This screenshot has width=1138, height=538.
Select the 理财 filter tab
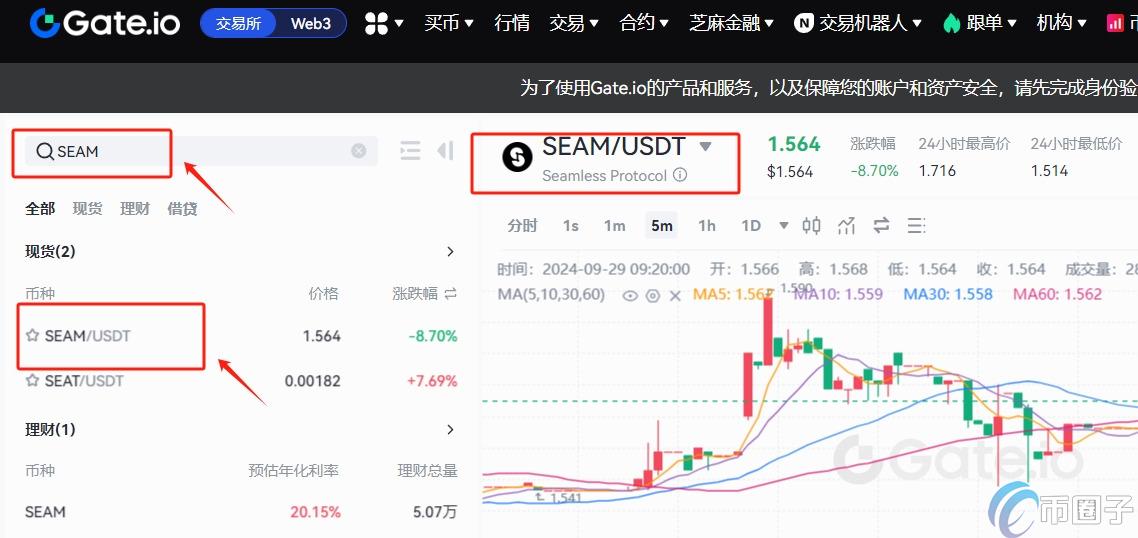pyautogui.click(x=135, y=209)
